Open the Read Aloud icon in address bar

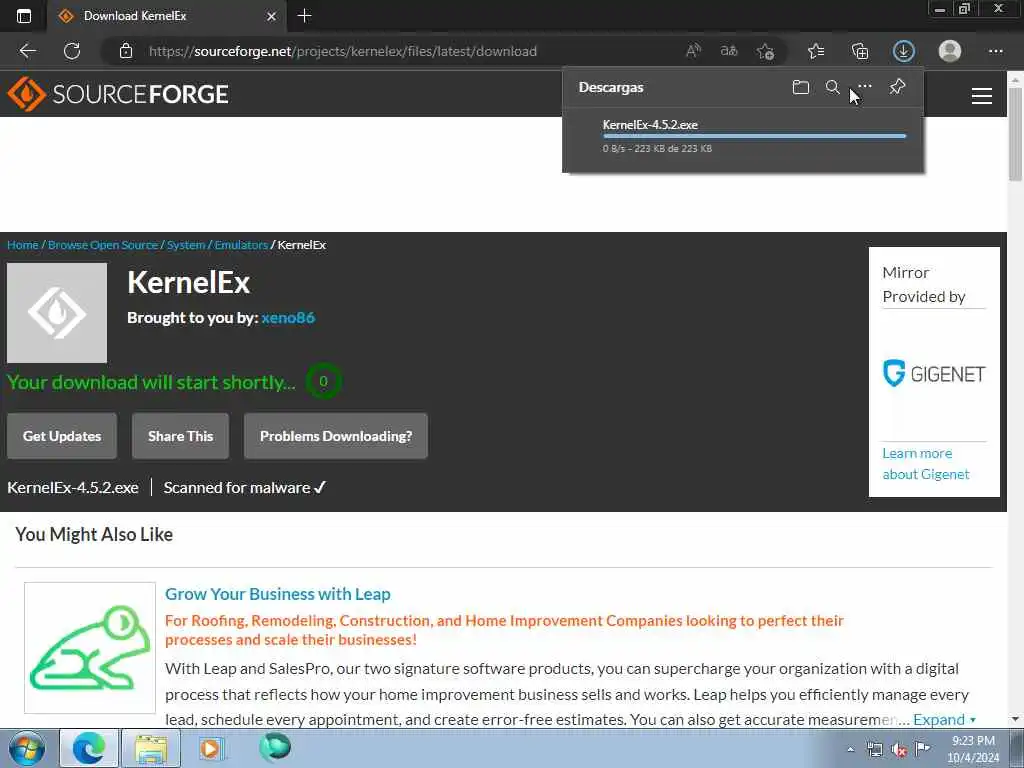click(x=694, y=51)
